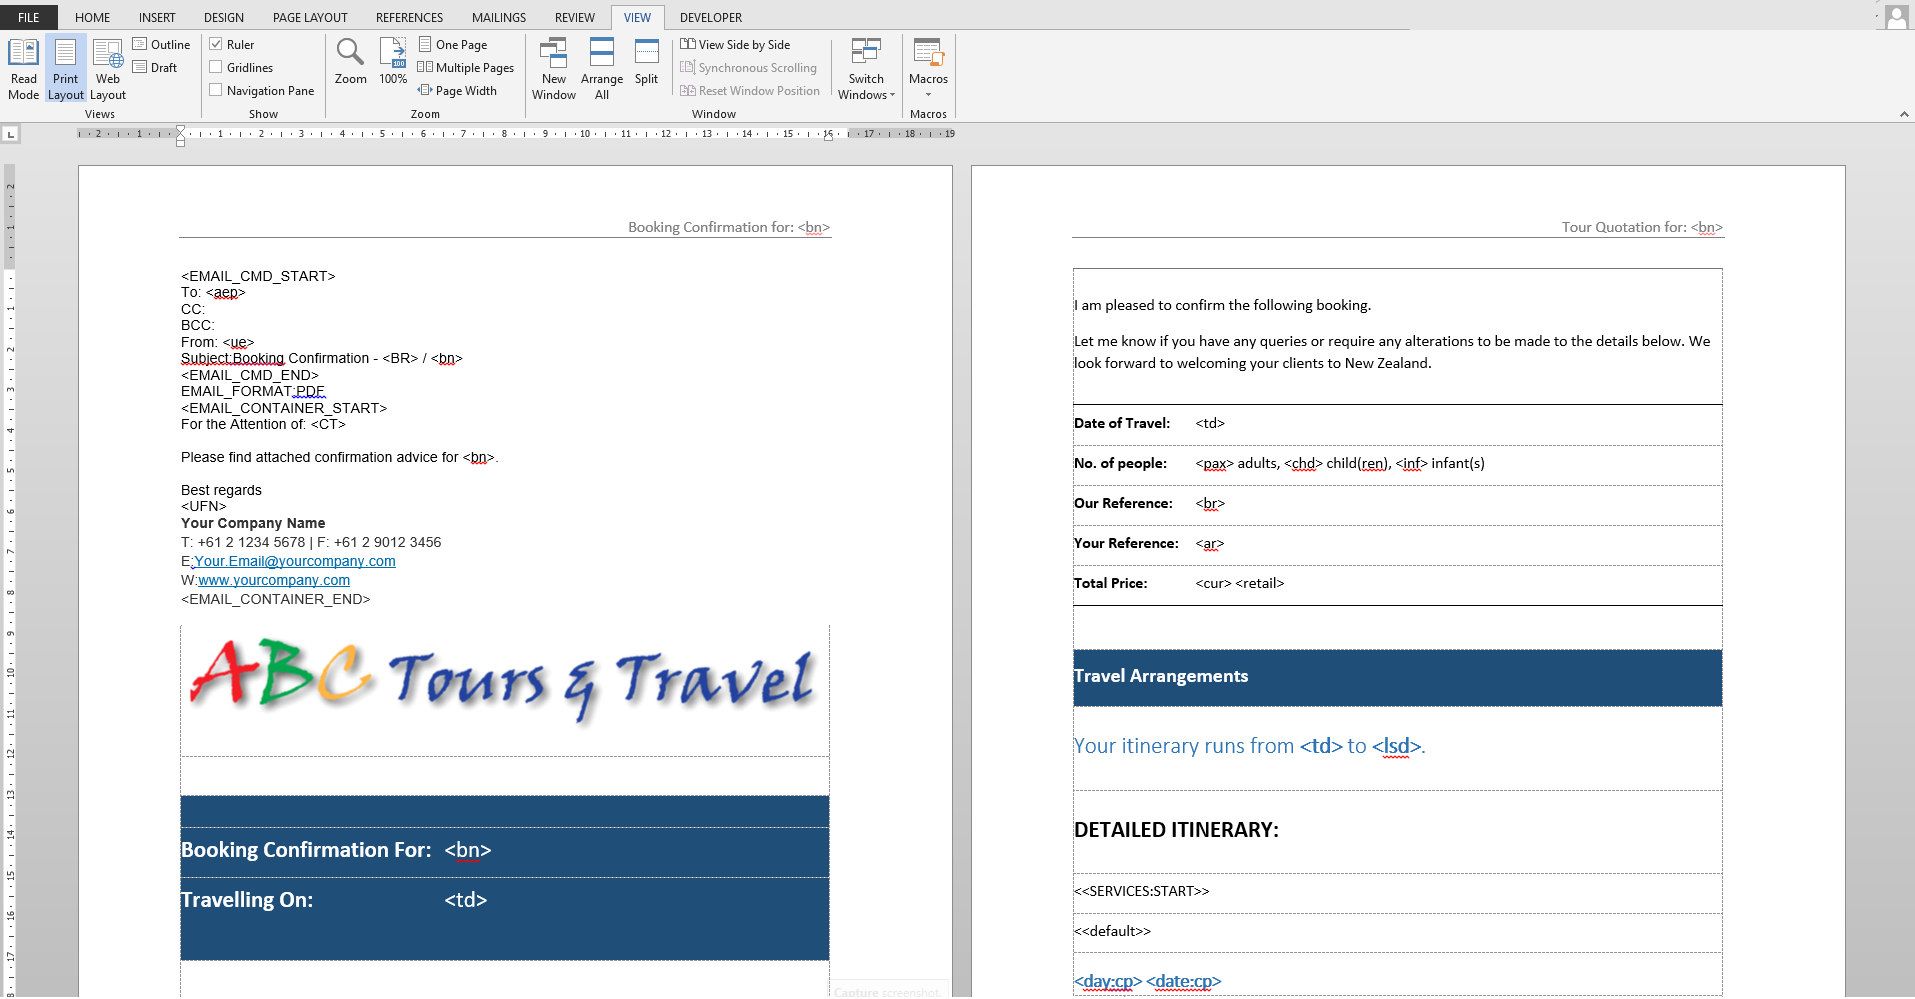Open the Macros dropdown

(928, 68)
